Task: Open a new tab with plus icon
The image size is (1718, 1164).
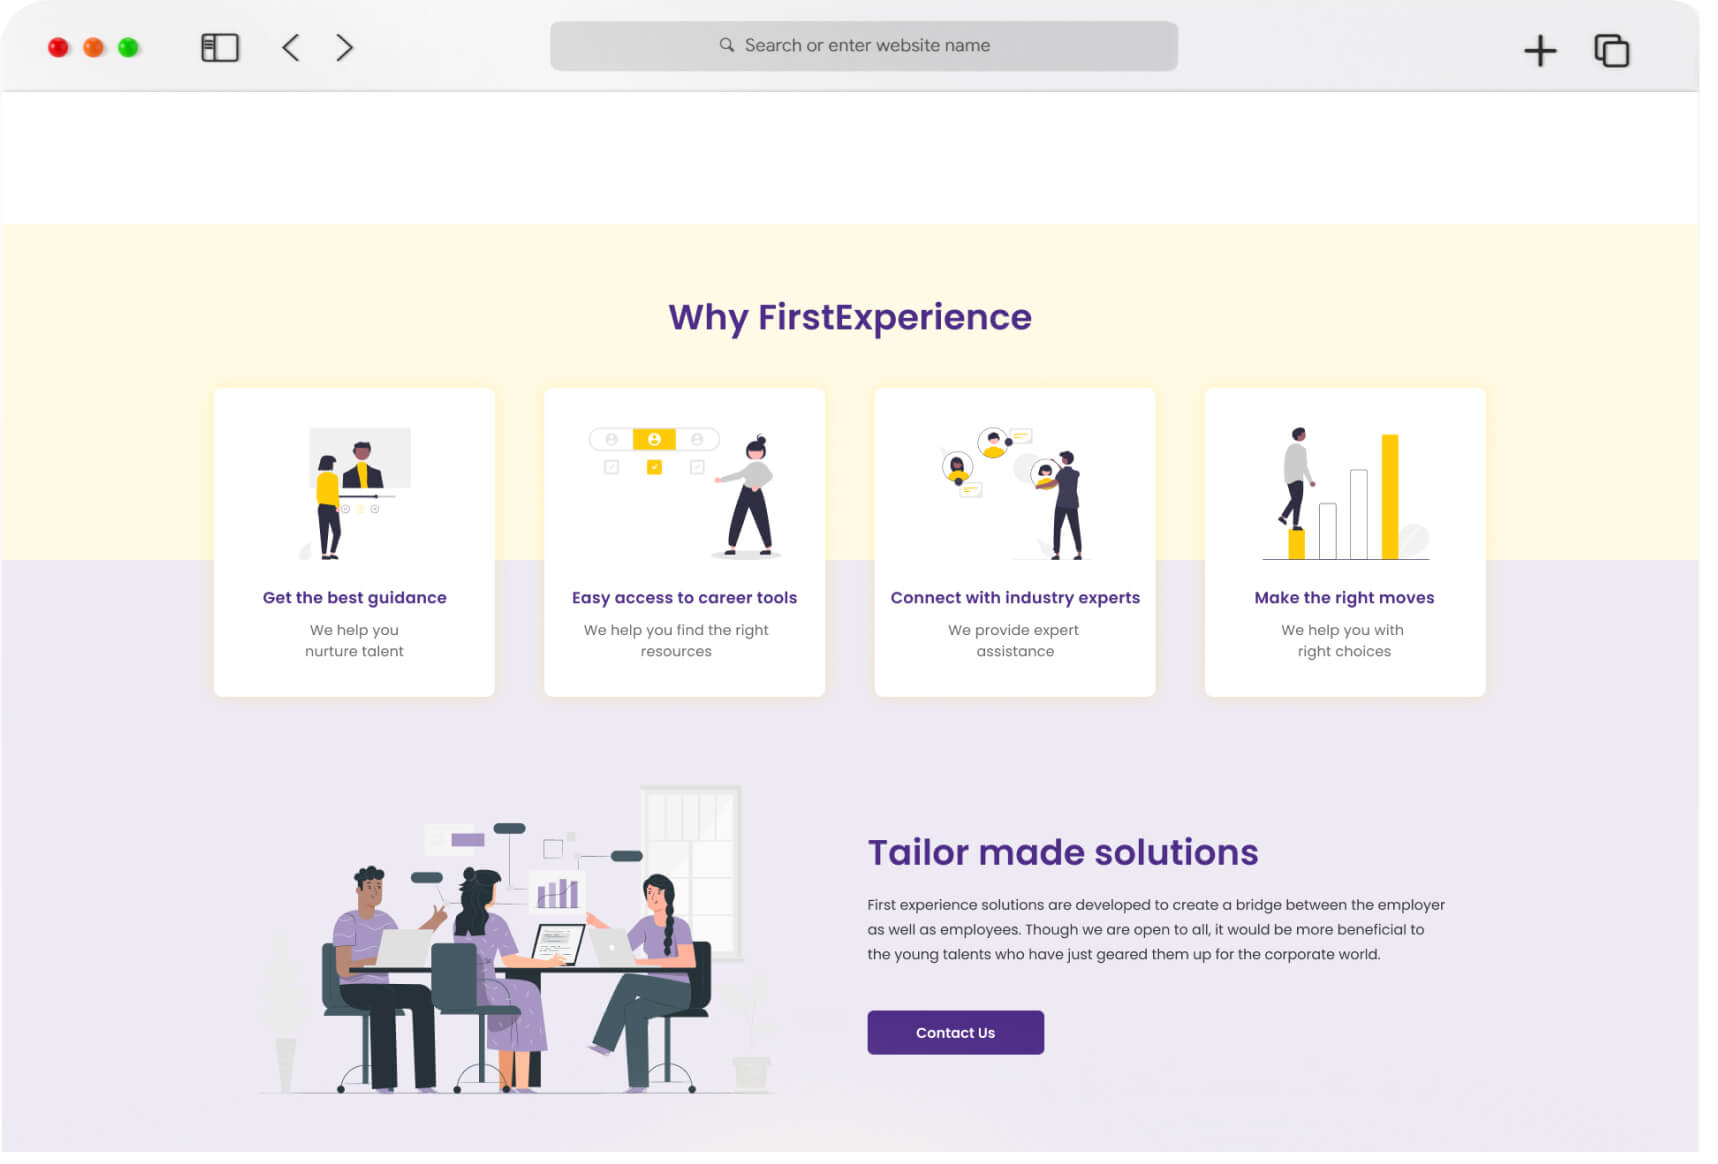Action: coord(1539,50)
